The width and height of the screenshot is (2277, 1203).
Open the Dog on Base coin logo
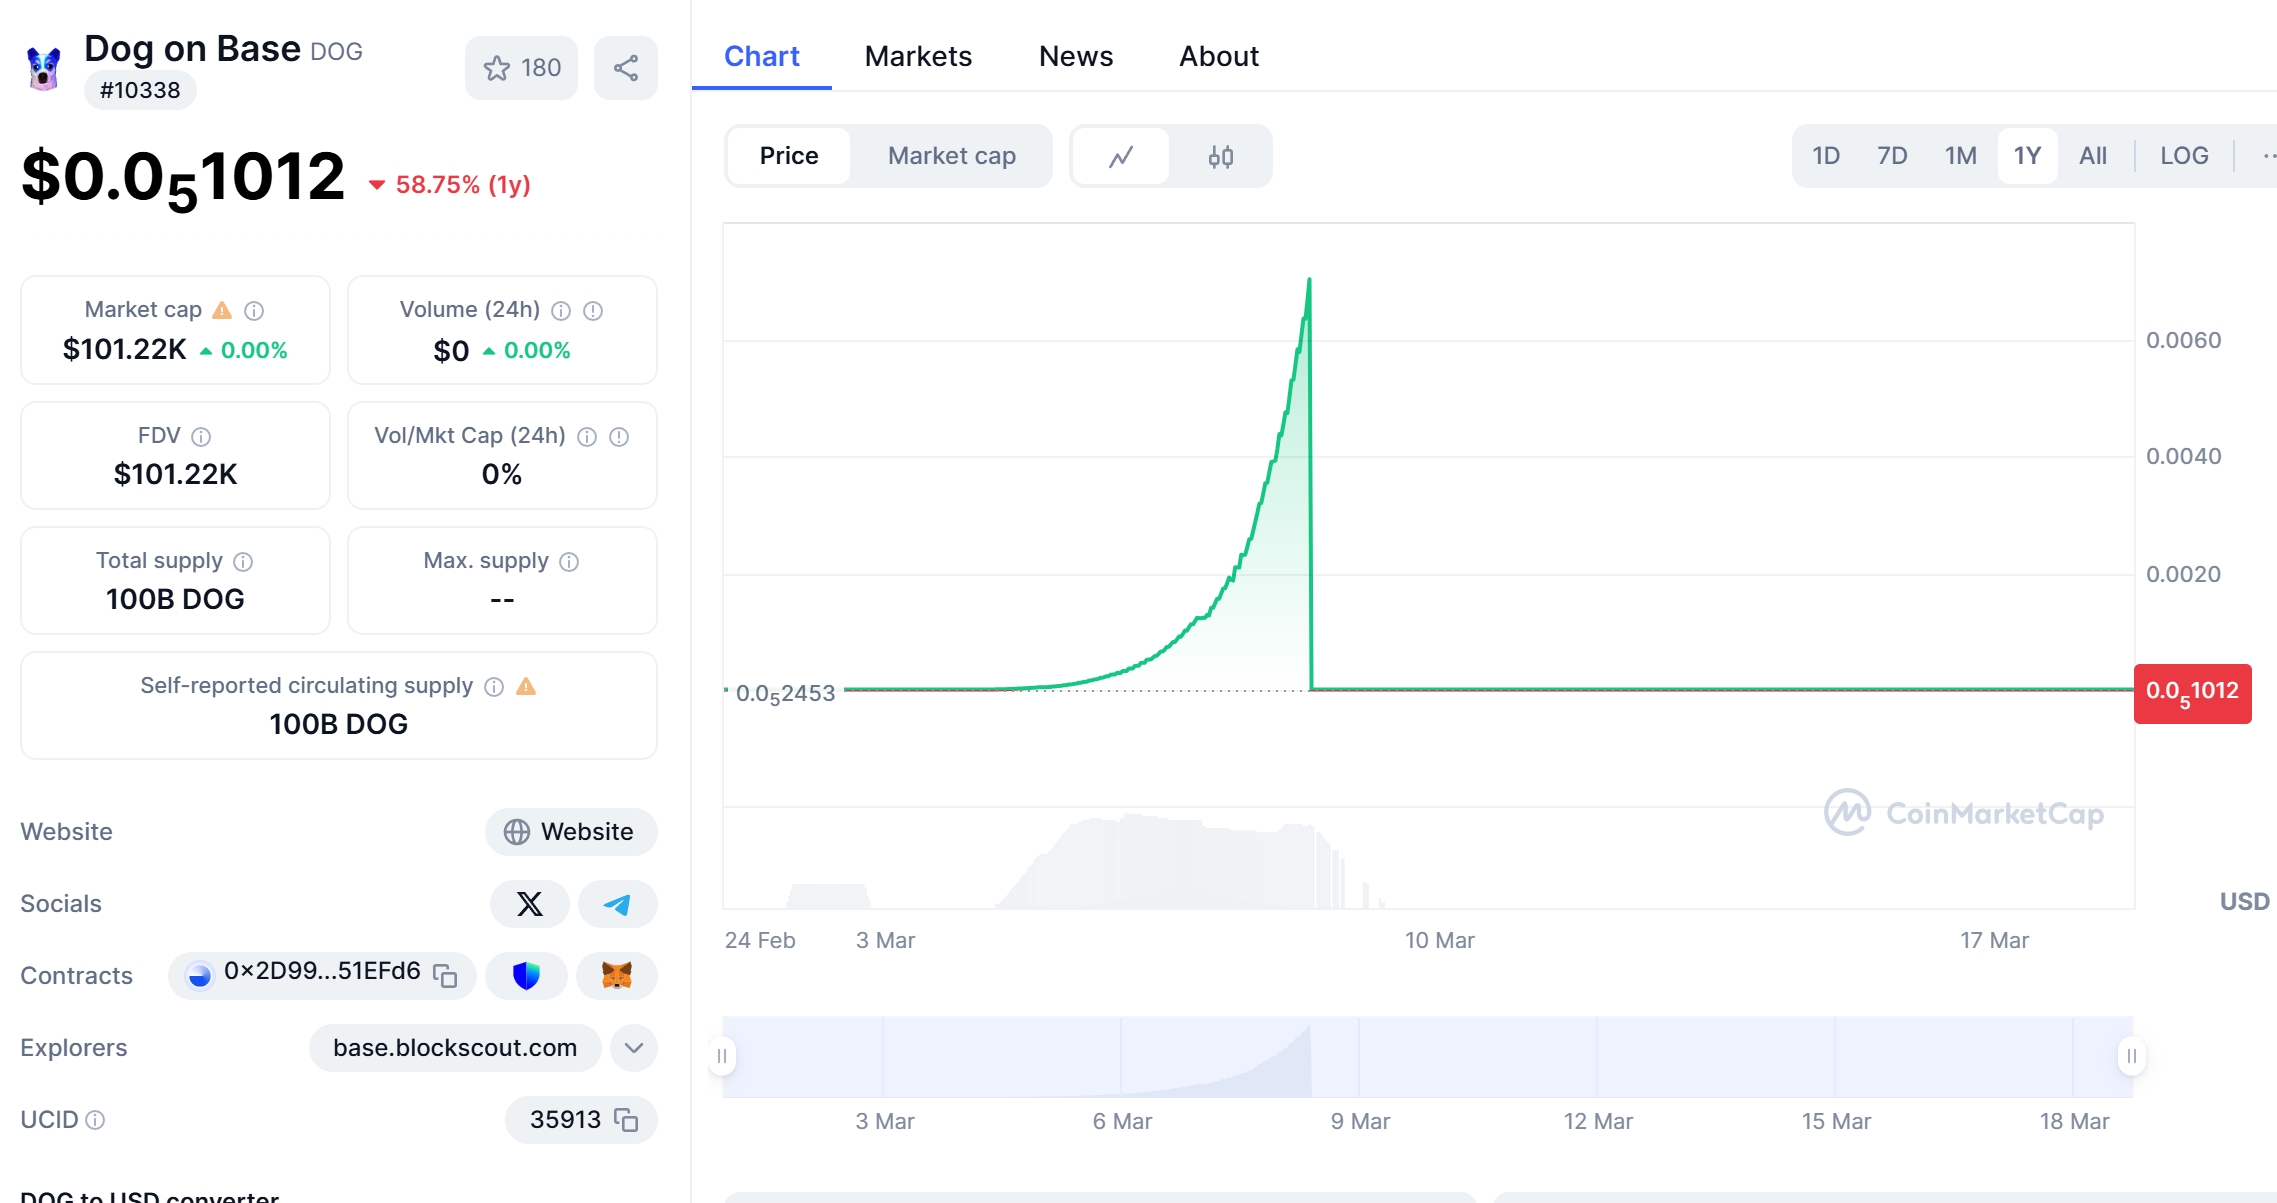click(44, 69)
